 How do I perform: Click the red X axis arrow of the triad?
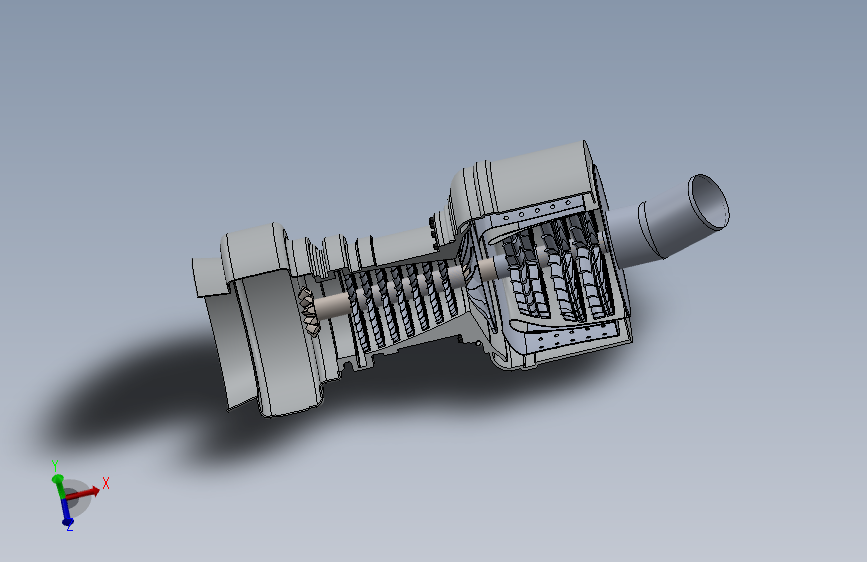83,493
